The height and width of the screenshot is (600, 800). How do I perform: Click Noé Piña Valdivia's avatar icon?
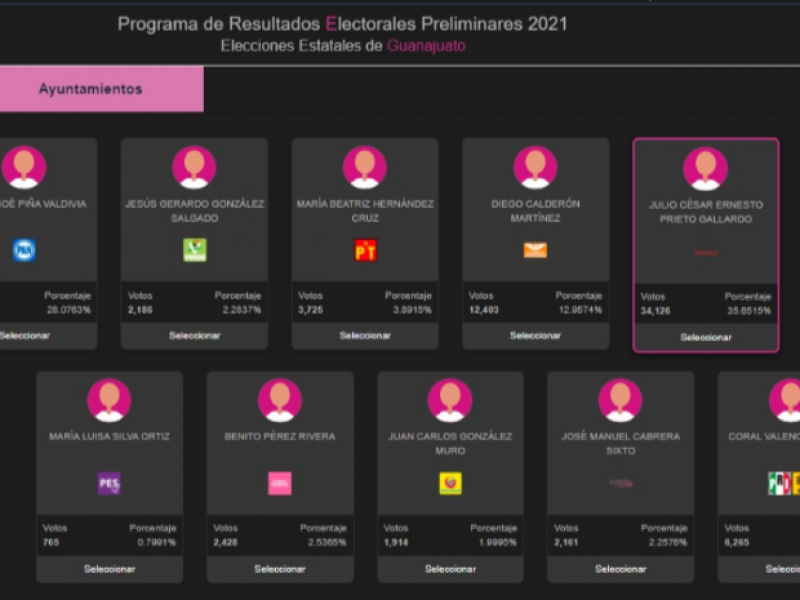pyautogui.click(x=23, y=167)
